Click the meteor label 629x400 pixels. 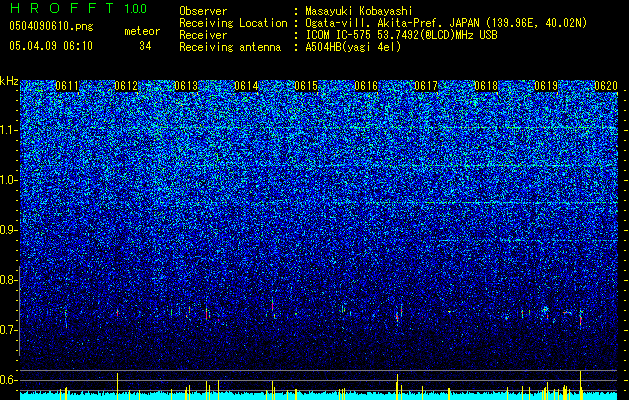pyautogui.click(x=142, y=31)
